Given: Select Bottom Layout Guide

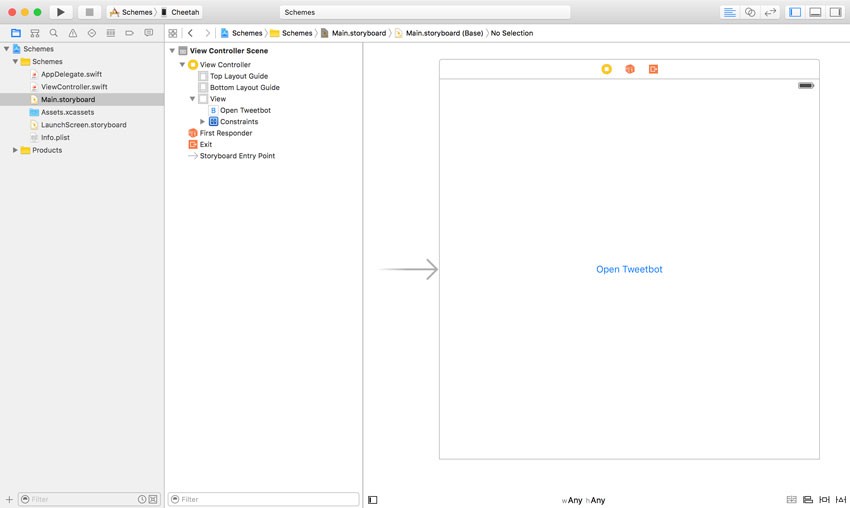Looking at the screenshot, I should click(x=244, y=87).
